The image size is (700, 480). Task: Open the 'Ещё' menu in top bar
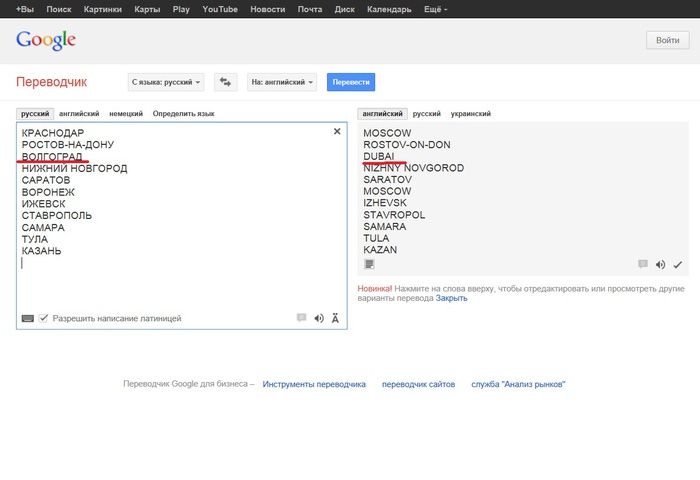[x=435, y=9]
